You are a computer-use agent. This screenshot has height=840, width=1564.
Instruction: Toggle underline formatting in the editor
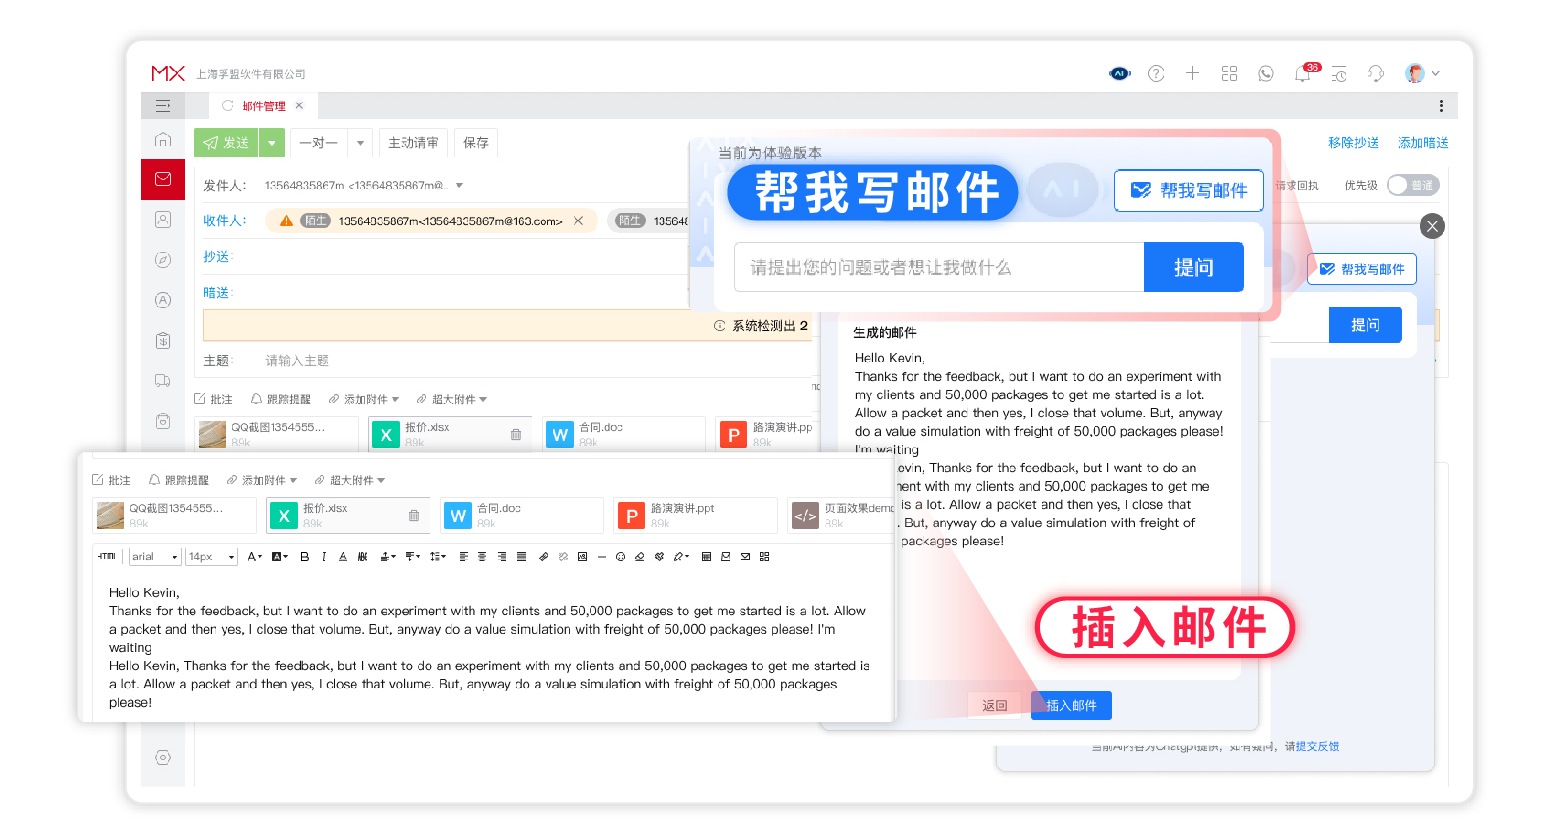coord(341,556)
